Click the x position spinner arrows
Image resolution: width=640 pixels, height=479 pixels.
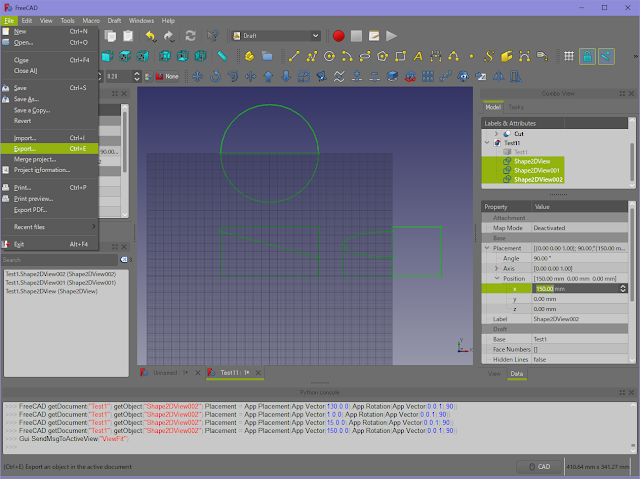click(624, 288)
